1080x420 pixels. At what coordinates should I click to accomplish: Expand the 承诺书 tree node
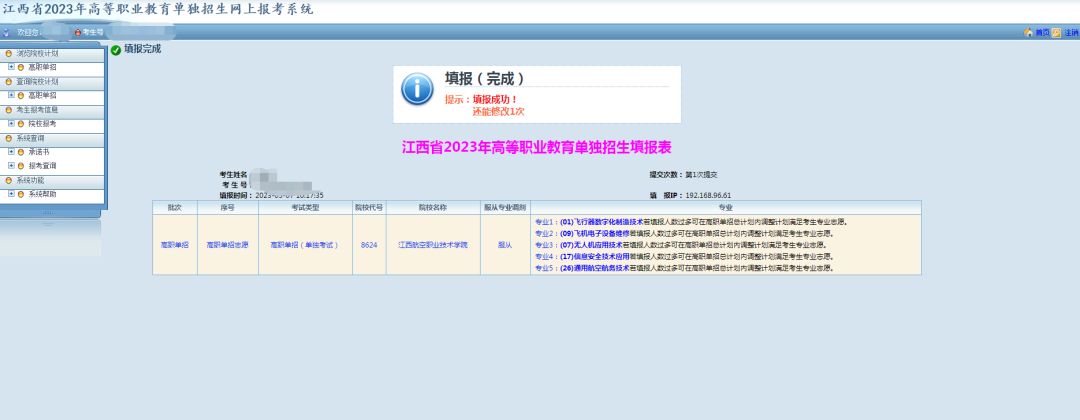coord(11,152)
